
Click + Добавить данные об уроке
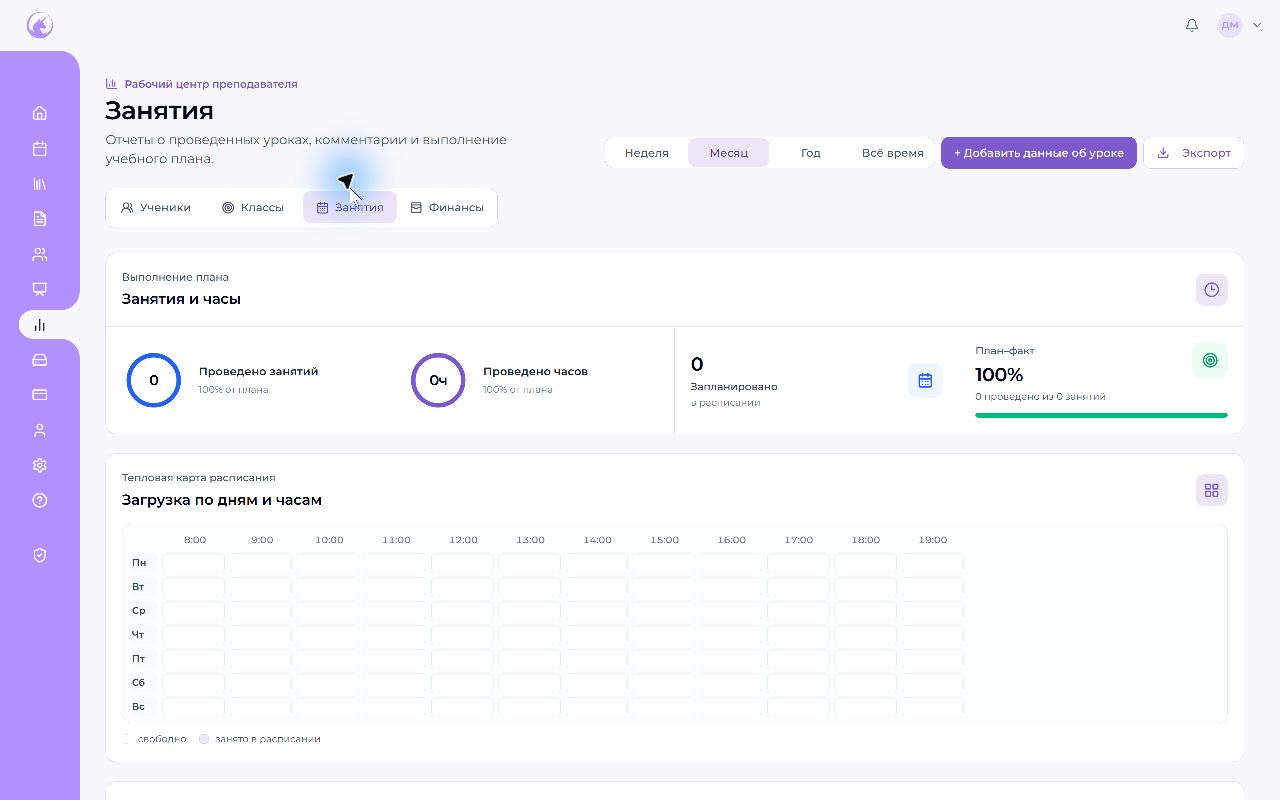click(1039, 153)
